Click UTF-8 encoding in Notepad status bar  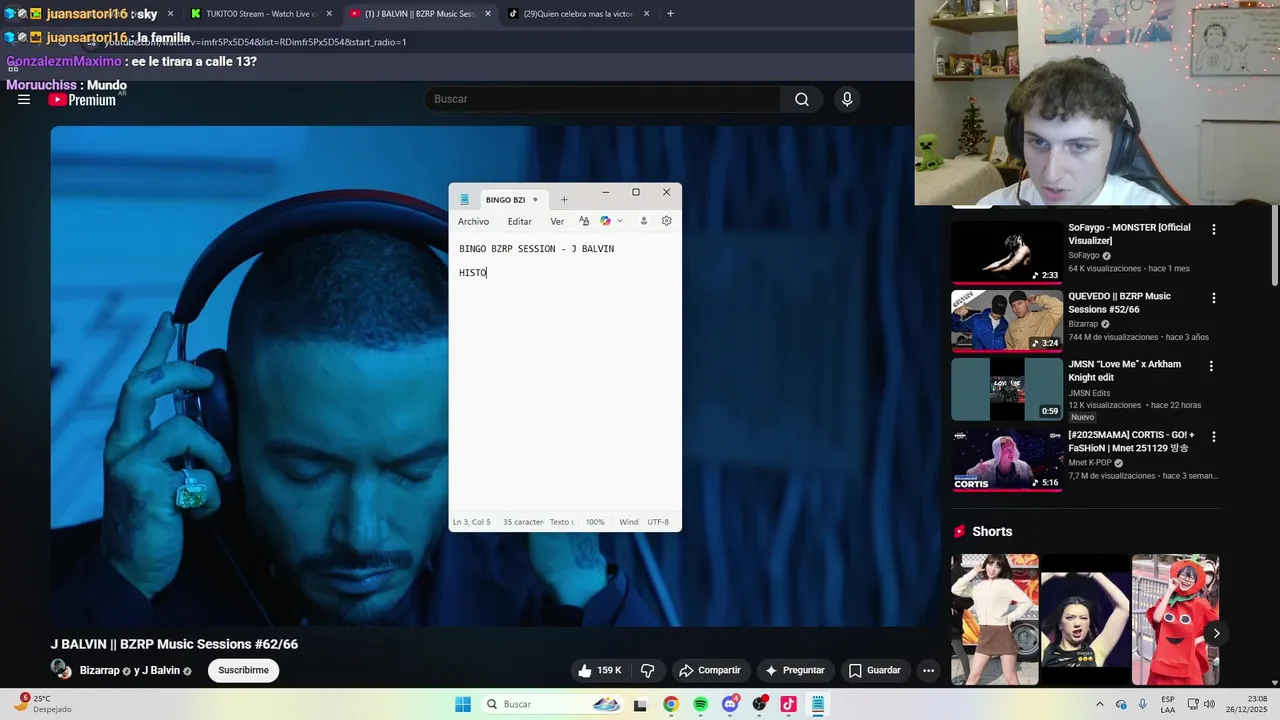pos(658,522)
